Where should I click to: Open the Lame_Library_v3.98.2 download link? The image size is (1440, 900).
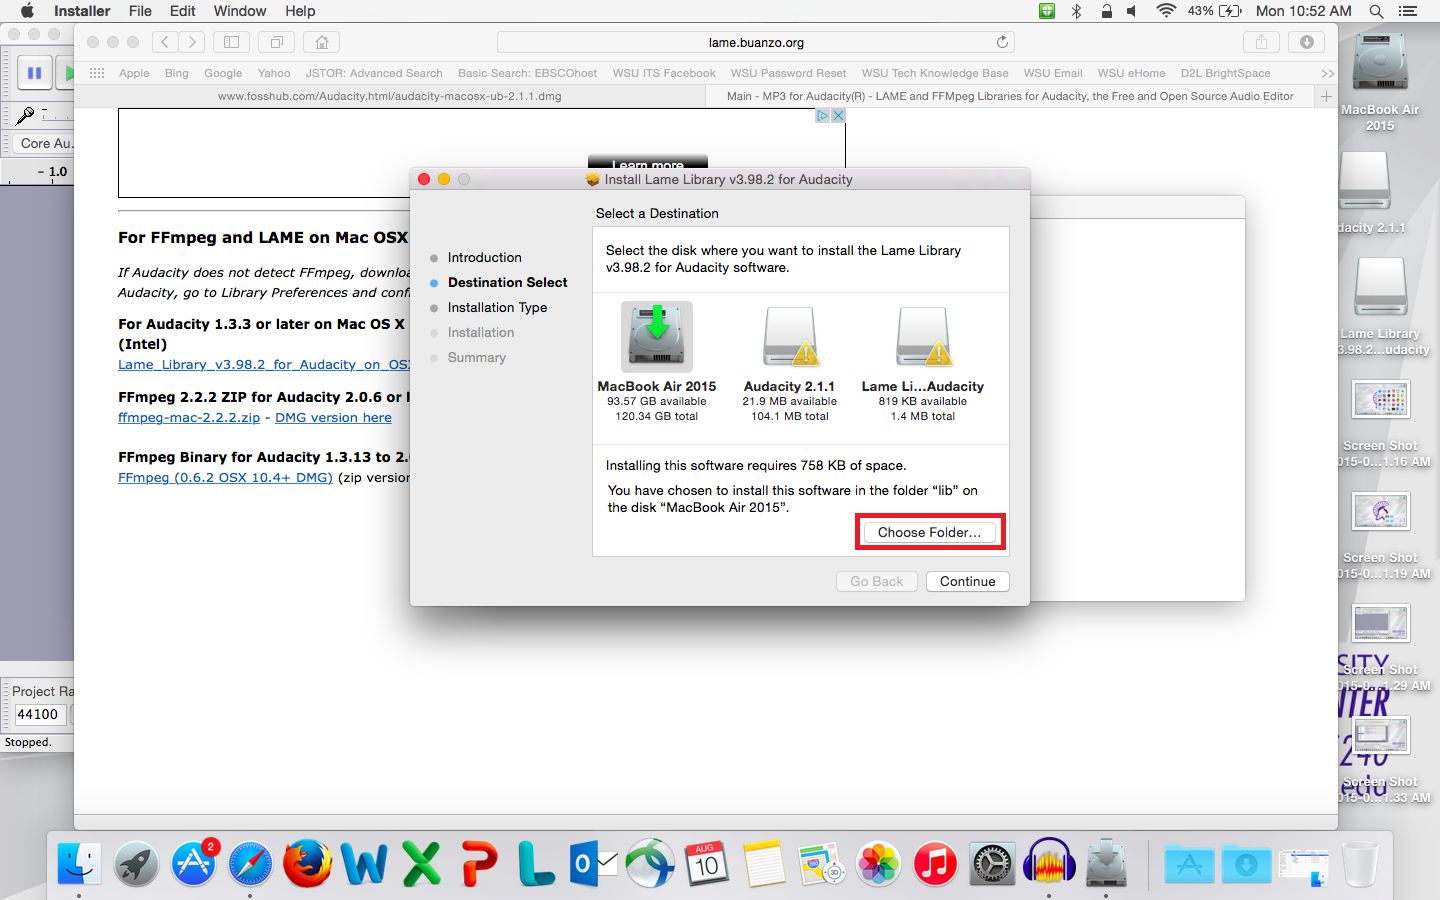tap(264, 365)
